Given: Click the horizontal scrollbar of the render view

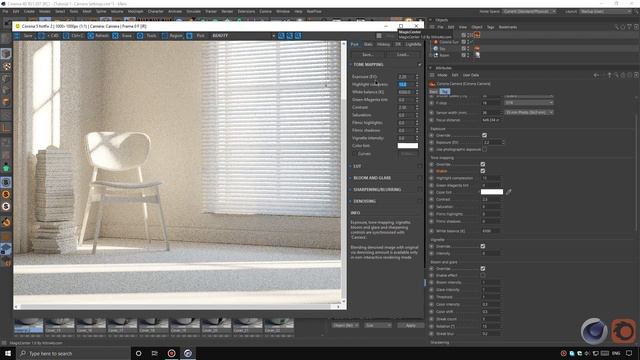Looking at the screenshot, I should pos(177,307).
